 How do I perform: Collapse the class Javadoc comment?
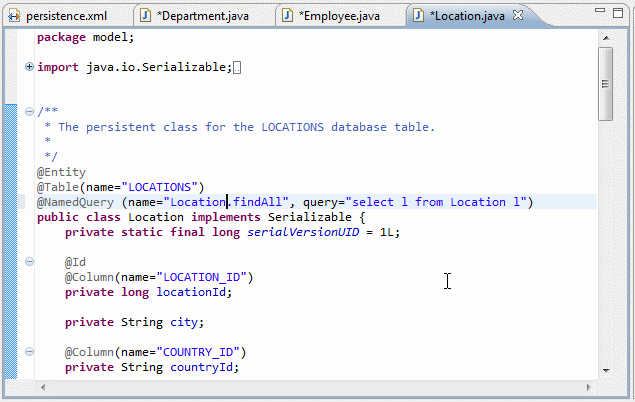pyautogui.click(x=29, y=111)
